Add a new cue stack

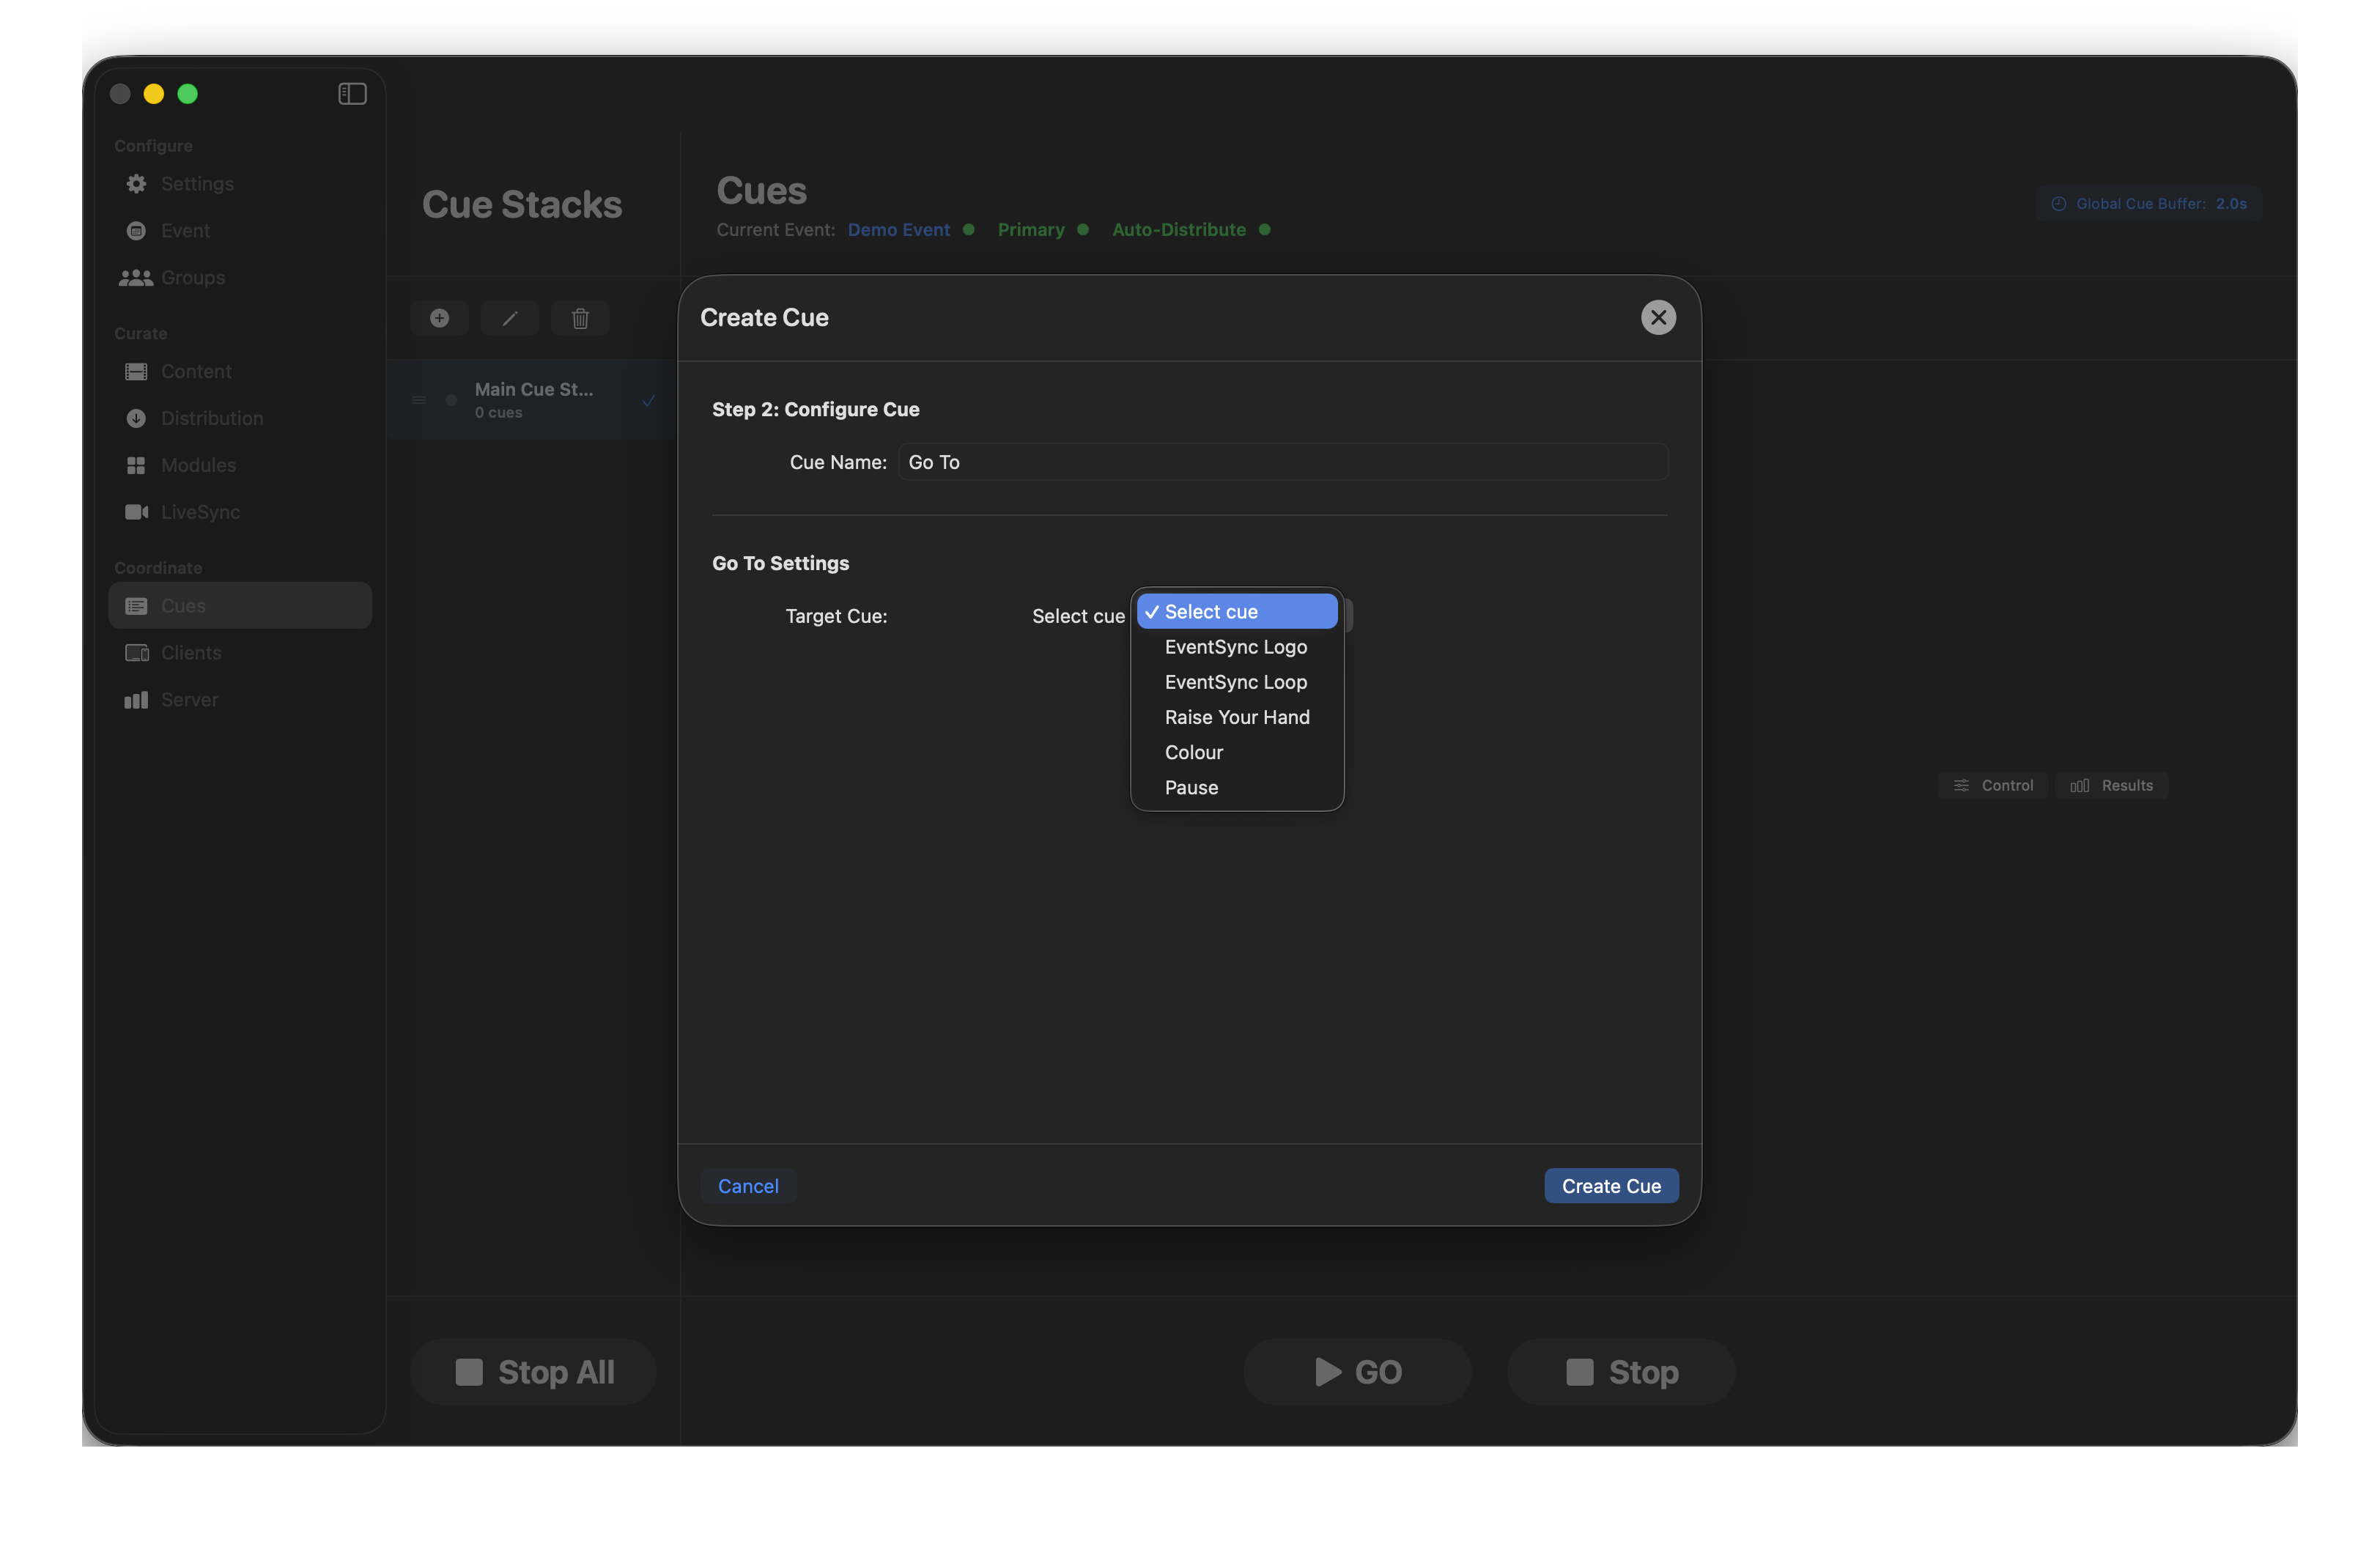coord(439,319)
